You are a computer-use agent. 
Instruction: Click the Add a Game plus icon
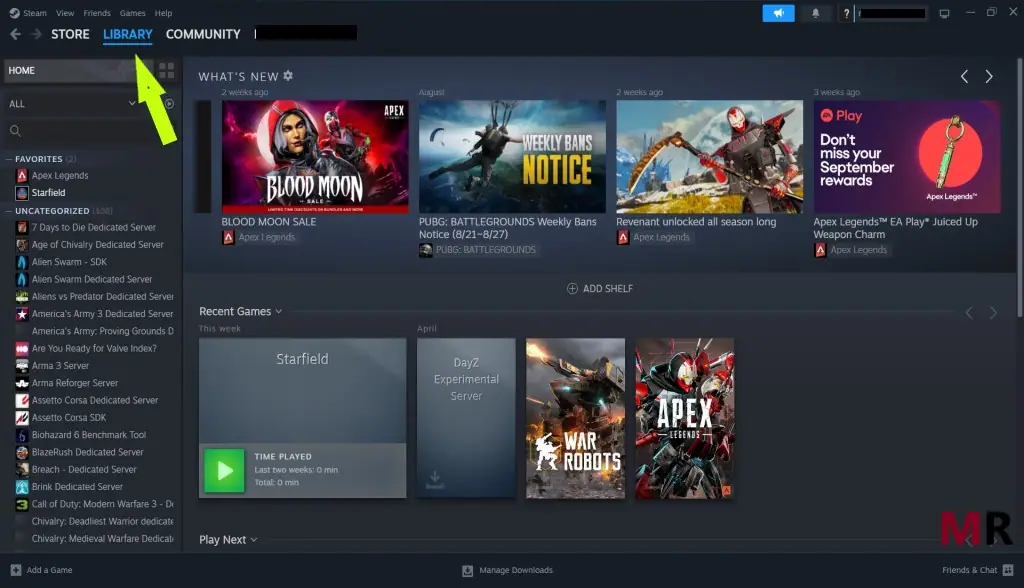click(x=16, y=570)
